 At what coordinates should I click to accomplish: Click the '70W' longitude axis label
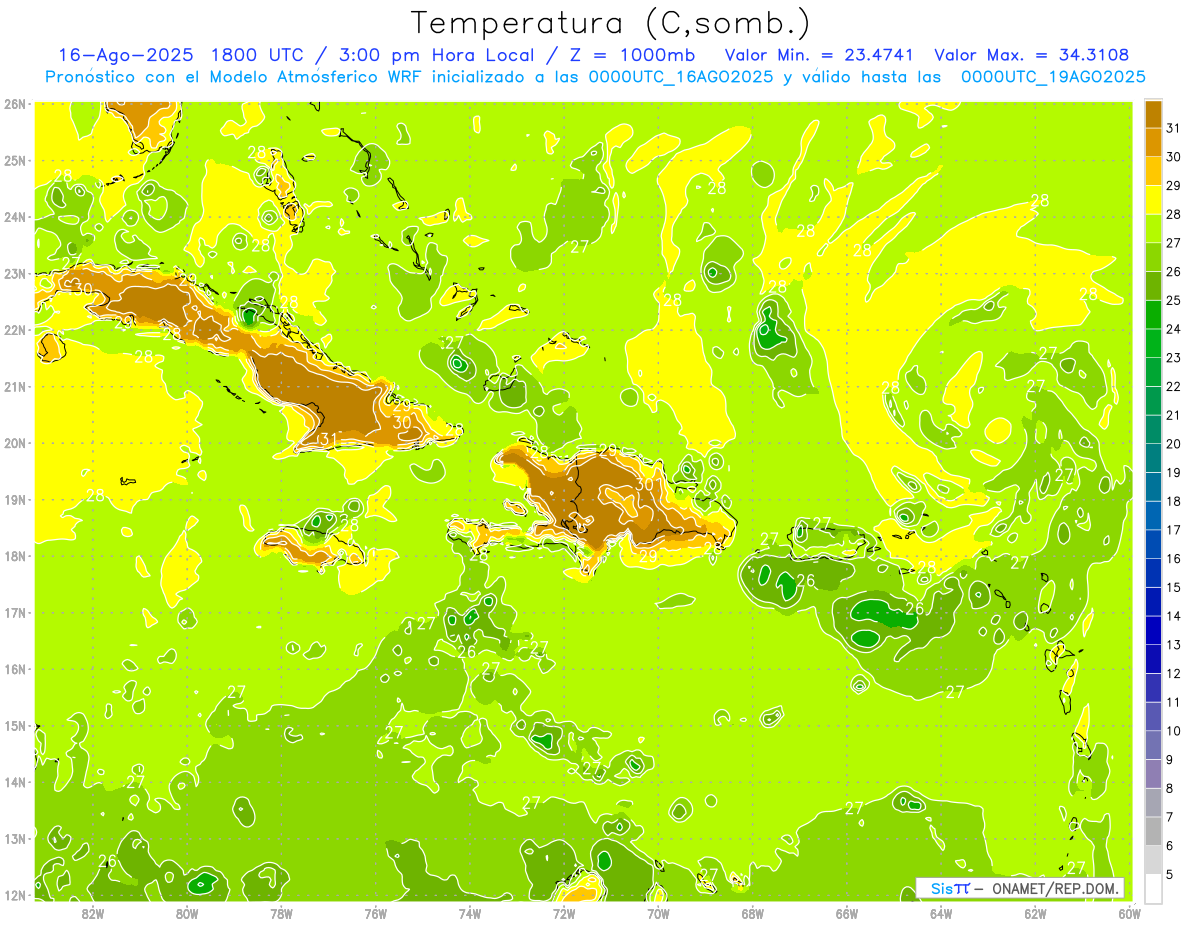[x=658, y=913]
